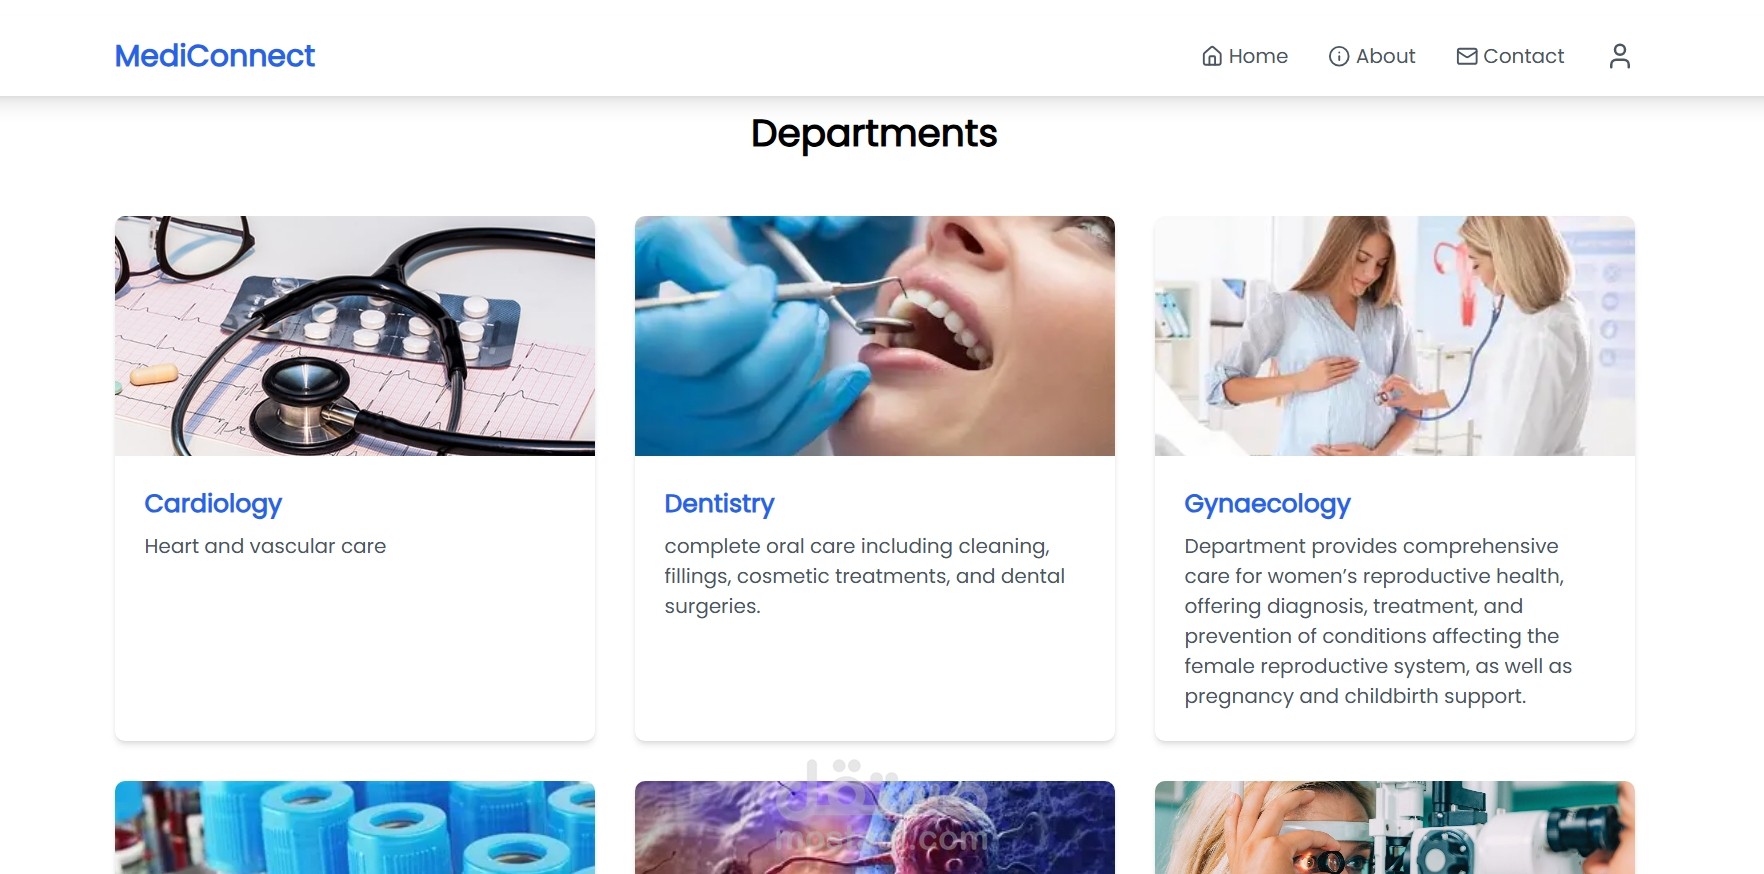Screen dimensions: 1764x874
Task: Click the Departments heading
Action: click(x=874, y=134)
